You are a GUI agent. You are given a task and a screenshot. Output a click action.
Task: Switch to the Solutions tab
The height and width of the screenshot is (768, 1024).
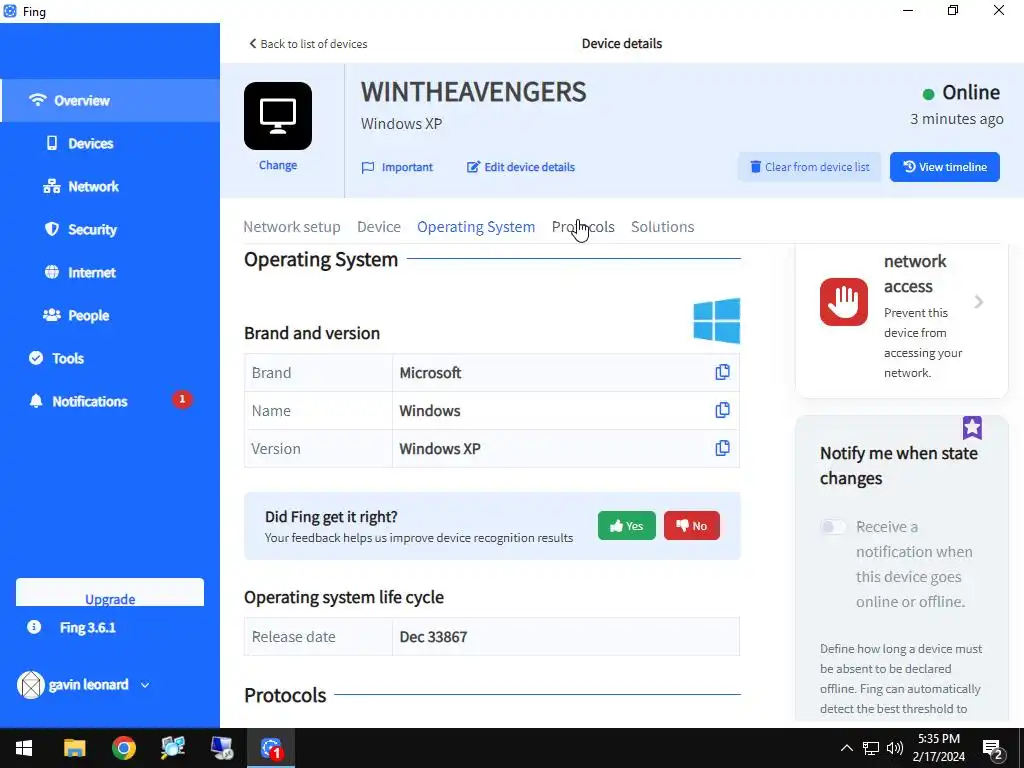(x=662, y=227)
